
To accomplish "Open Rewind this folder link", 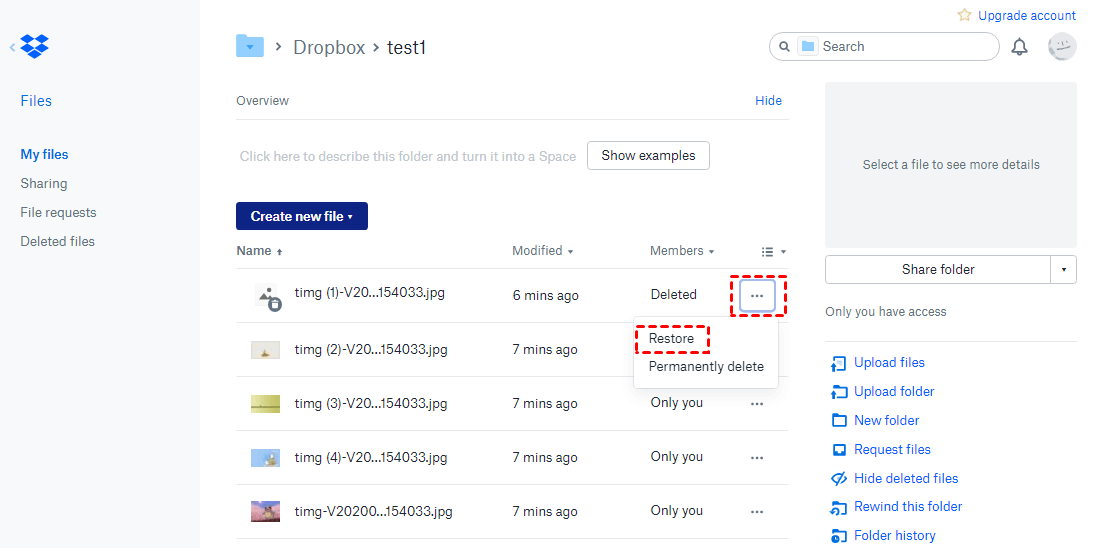I will [x=908, y=507].
